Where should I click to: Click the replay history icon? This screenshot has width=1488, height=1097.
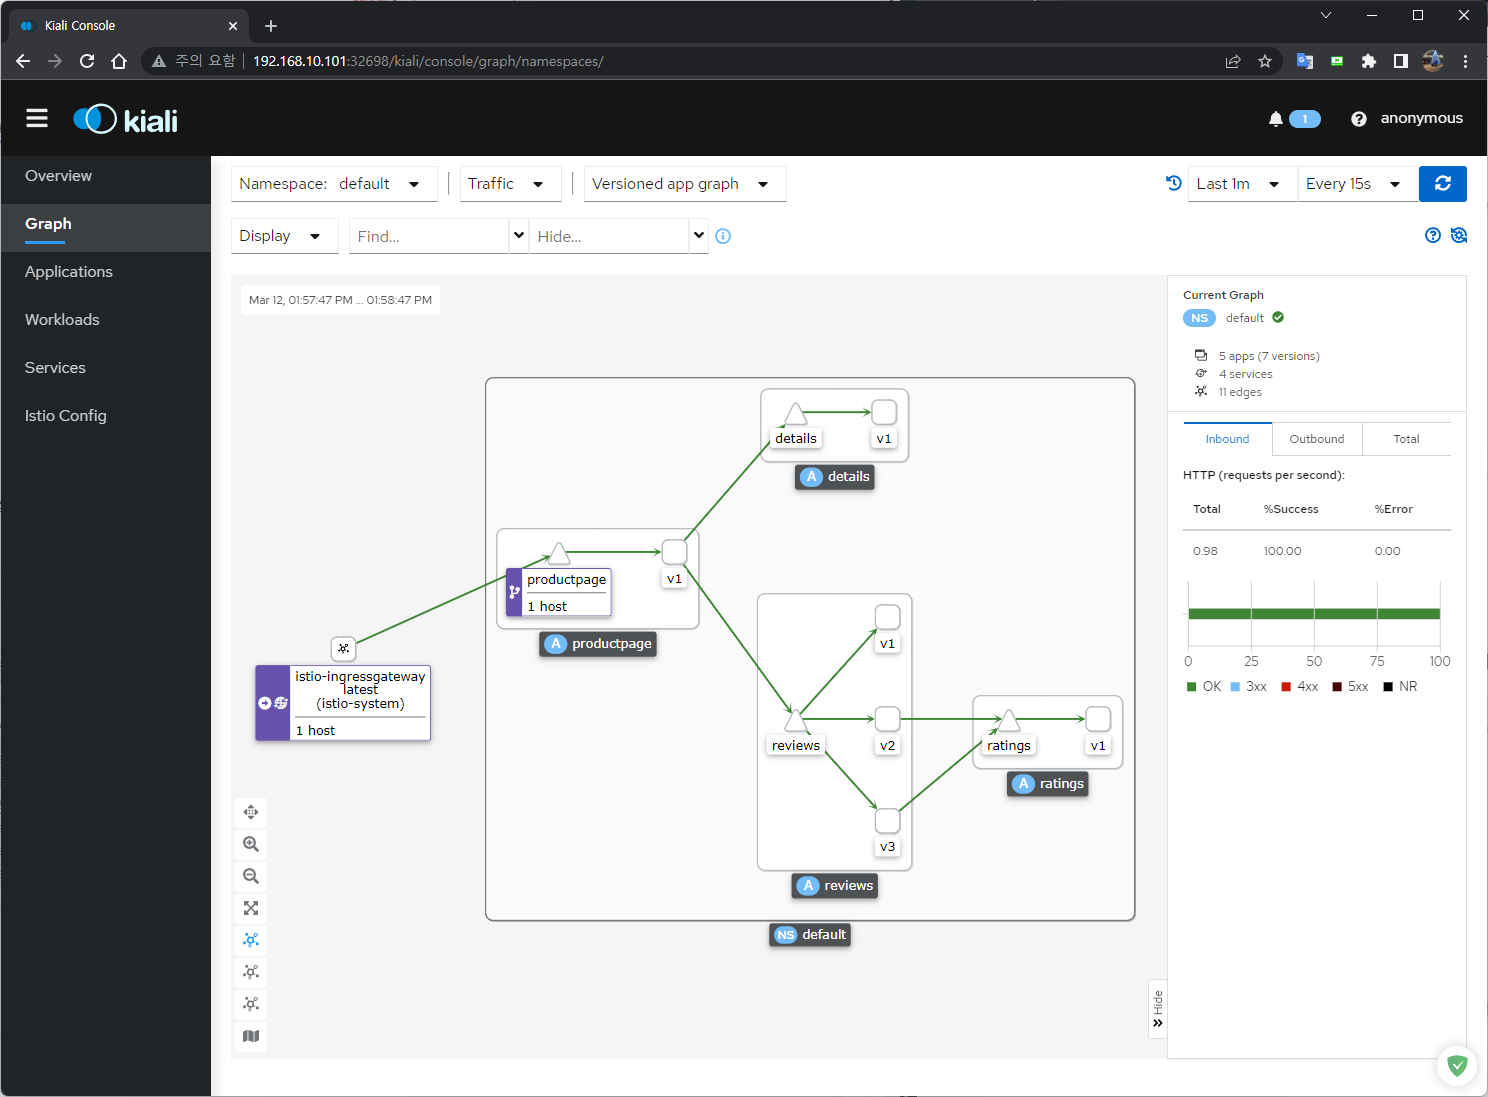point(1174,183)
